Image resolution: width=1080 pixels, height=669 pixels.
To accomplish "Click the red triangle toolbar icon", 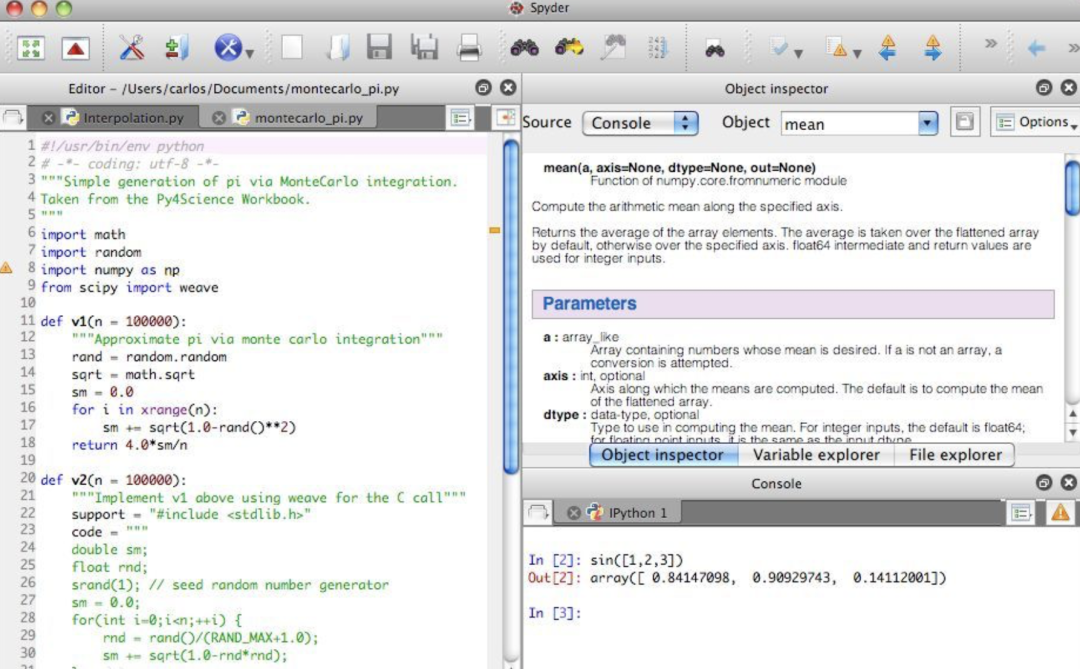I will pos(75,48).
